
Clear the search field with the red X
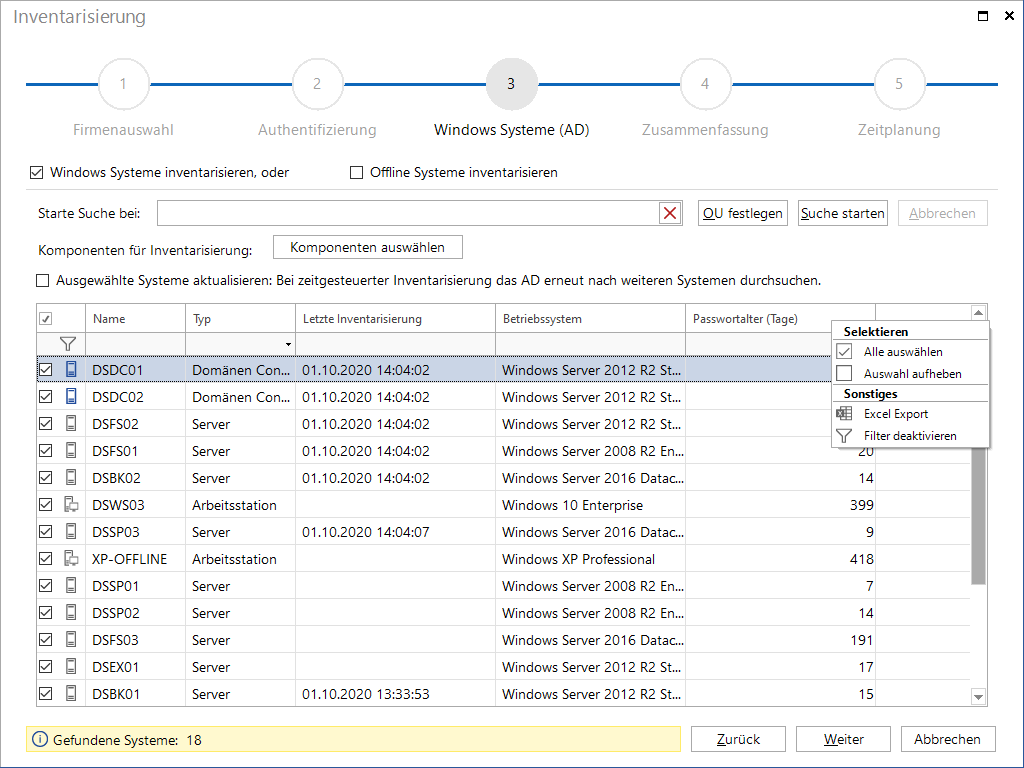(670, 213)
